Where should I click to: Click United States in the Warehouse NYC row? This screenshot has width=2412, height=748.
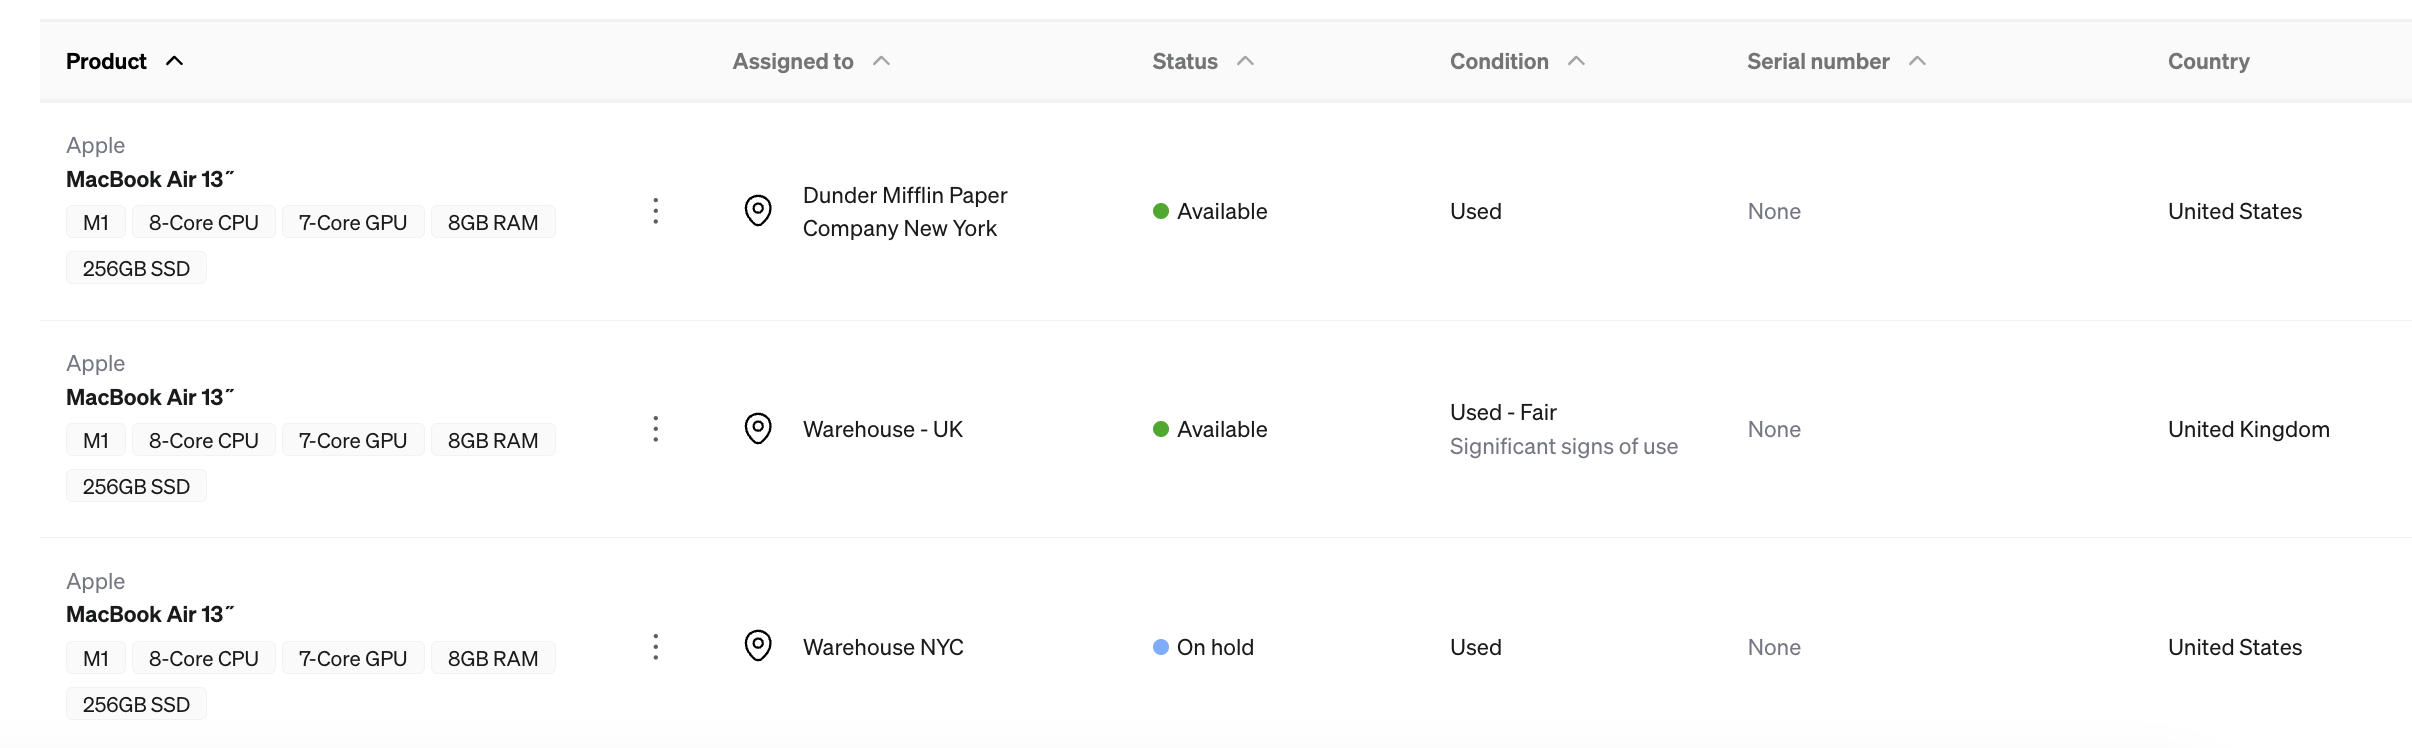click(x=2235, y=647)
